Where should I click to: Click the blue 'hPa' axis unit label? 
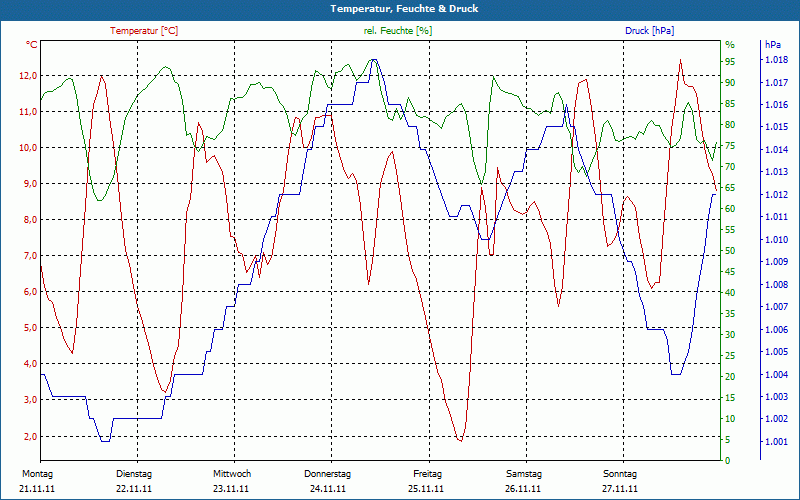(773, 45)
